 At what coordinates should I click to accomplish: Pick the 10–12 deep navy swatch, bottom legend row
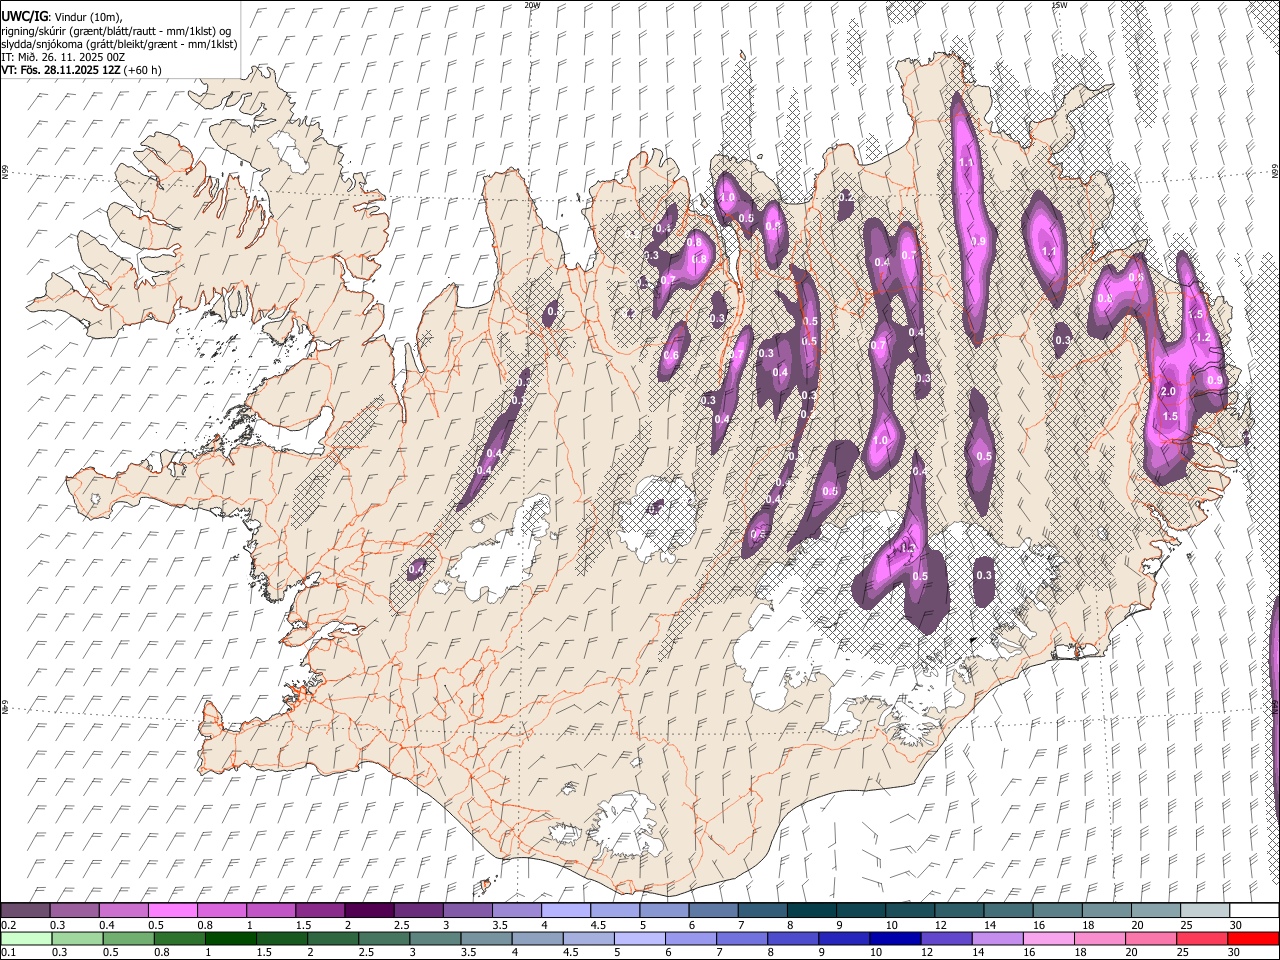pos(895,938)
